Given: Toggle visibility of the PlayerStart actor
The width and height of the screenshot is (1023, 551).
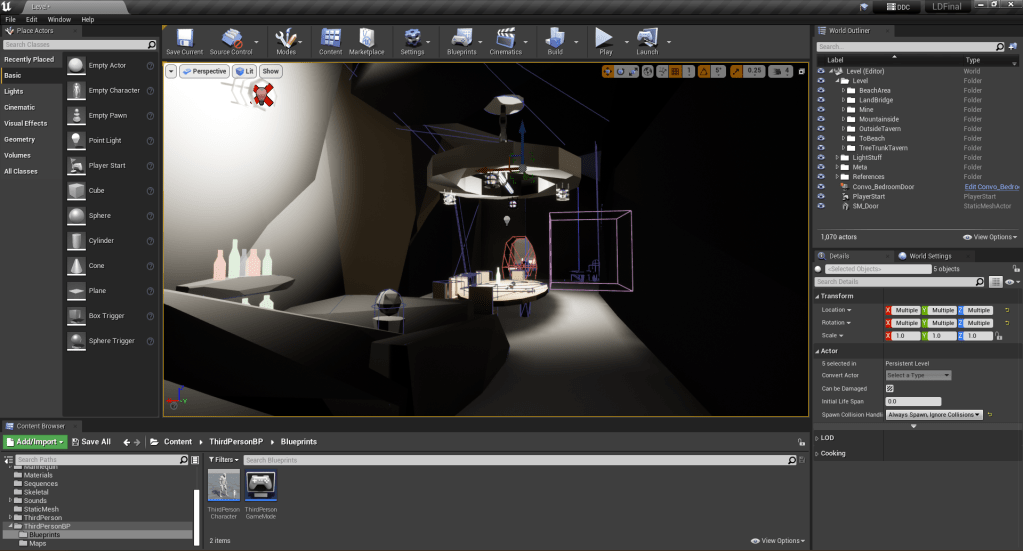Looking at the screenshot, I should tap(821, 196).
